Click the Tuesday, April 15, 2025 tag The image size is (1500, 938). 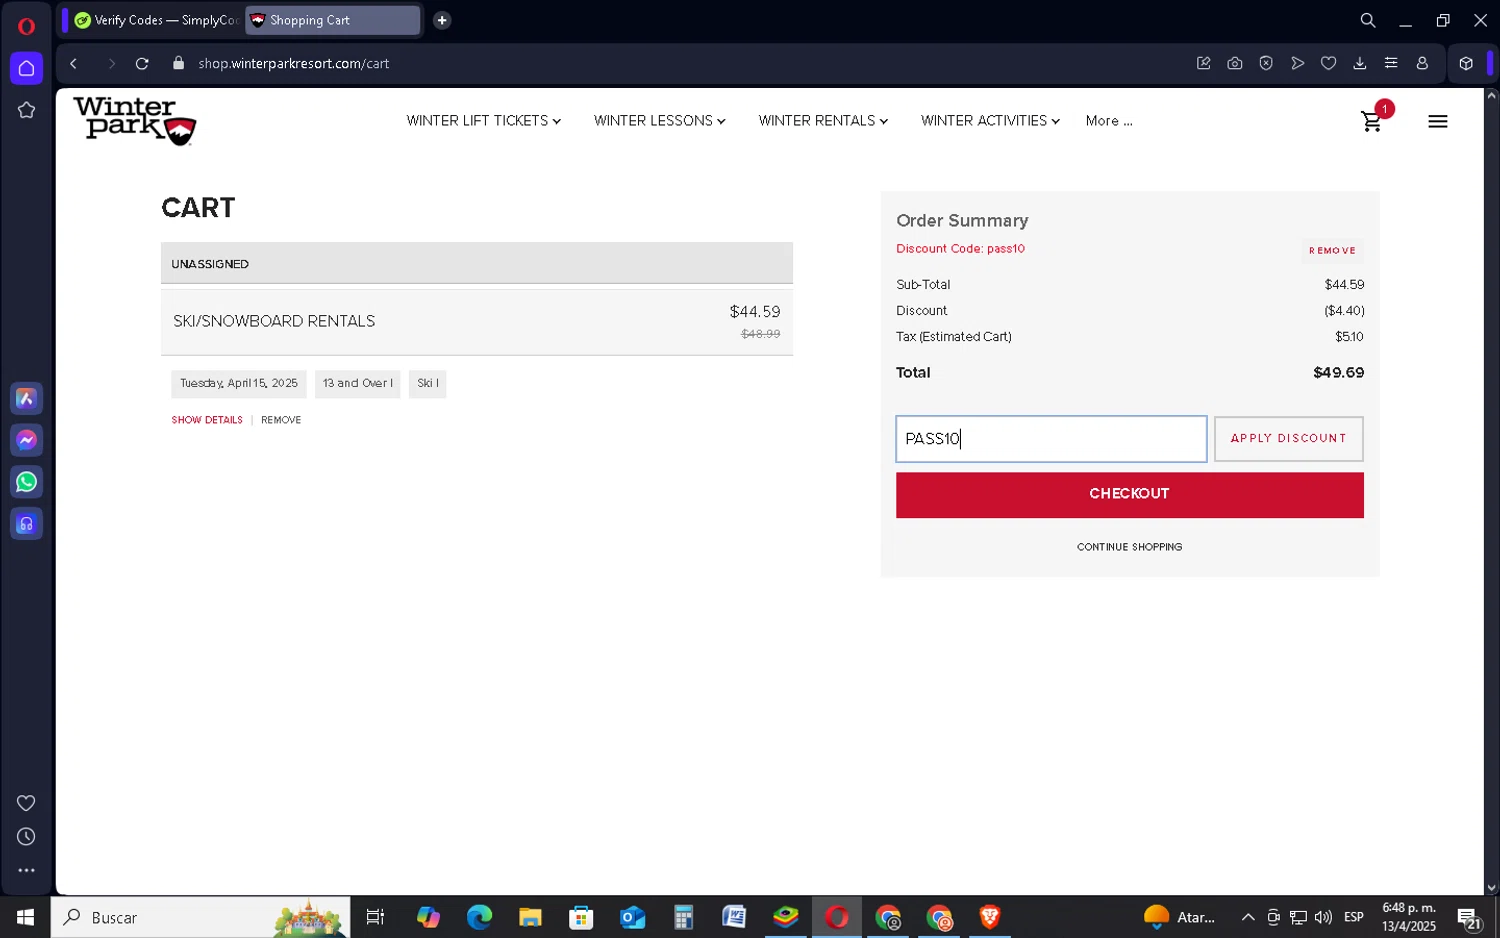(239, 384)
